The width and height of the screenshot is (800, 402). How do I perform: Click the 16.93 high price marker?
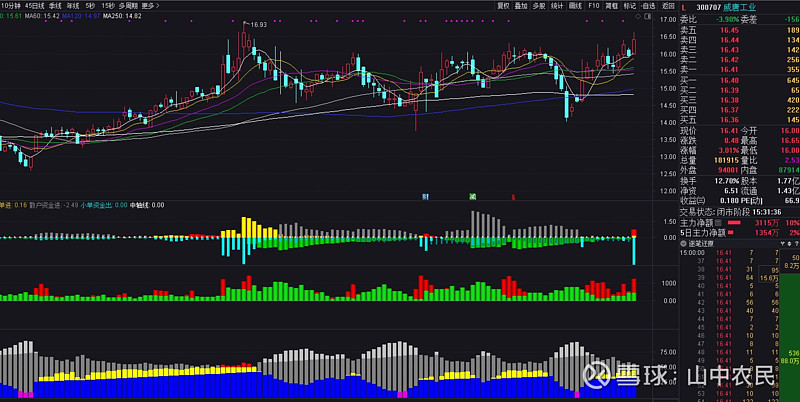pyautogui.click(x=259, y=24)
